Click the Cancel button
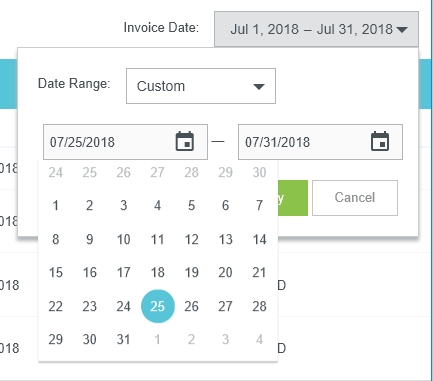Image resolution: width=433 pixels, height=381 pixels. 355,198
